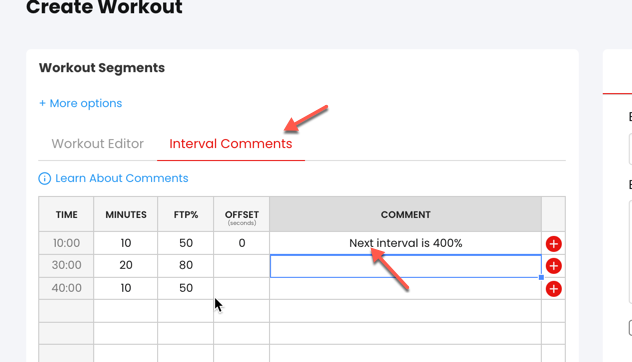Click the FTP% column header
Screen dimensions: 632x362
pos(186,214)
